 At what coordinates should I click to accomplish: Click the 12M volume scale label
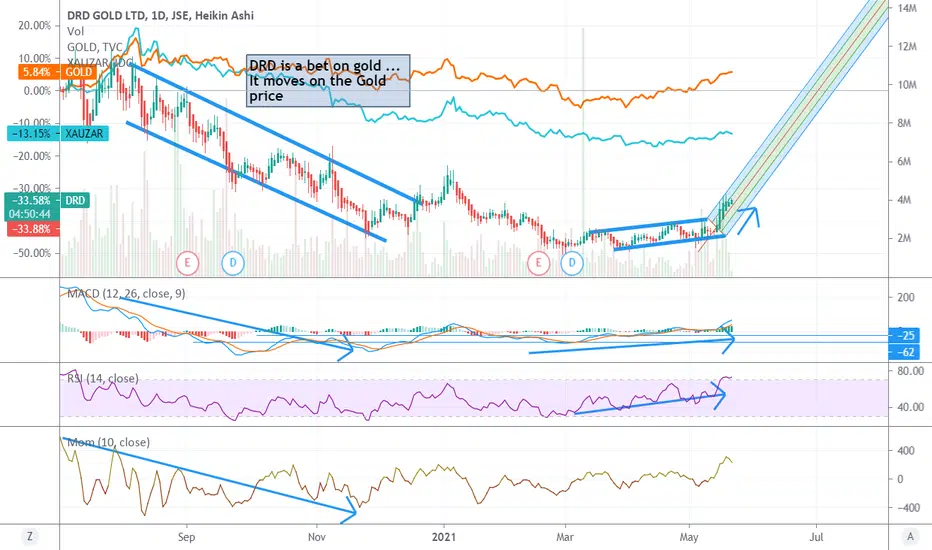tap(907, 46)
